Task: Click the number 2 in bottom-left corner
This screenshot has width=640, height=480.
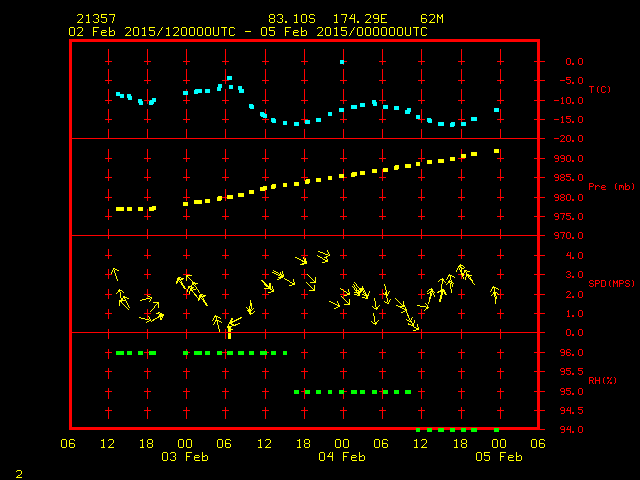Action: coord(18,472)
